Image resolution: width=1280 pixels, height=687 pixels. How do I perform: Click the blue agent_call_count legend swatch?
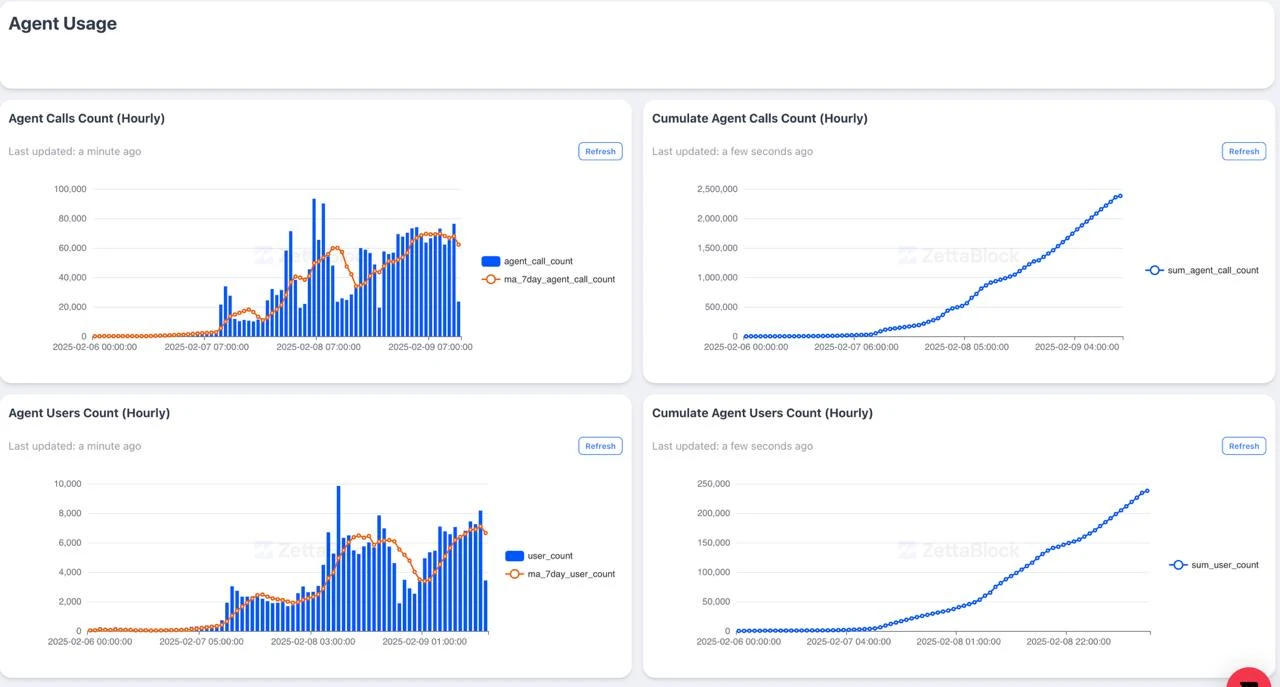pos(490,262)
